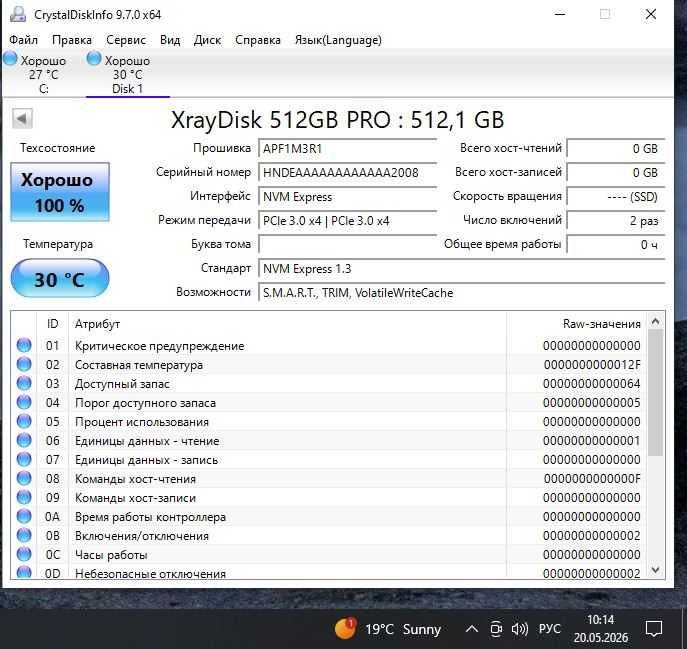Click status orb of Время работы контроллера row
The width and height of the screenshot is (687, 649).
pyautogui.click(x=24, y=516)
